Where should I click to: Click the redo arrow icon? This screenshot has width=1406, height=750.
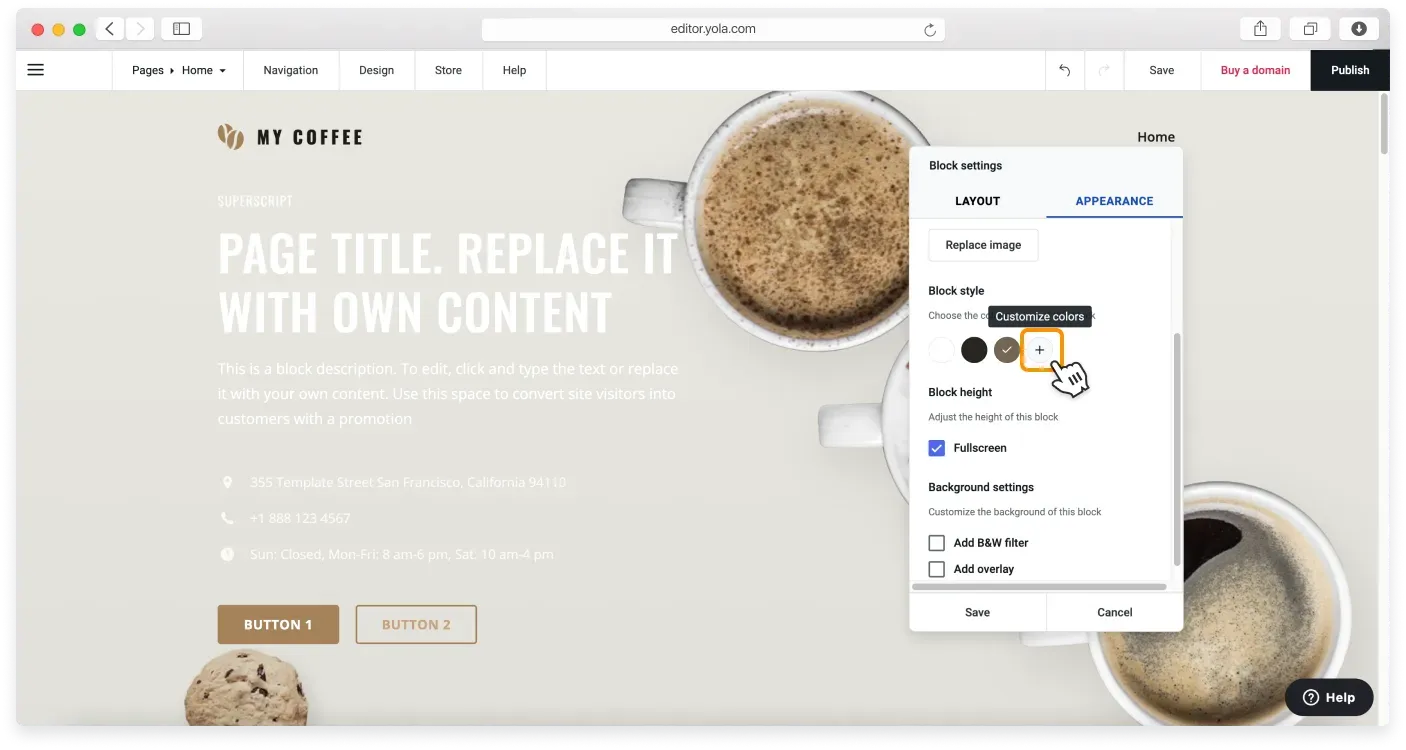pyautogui.click(x=1104, y=71)
